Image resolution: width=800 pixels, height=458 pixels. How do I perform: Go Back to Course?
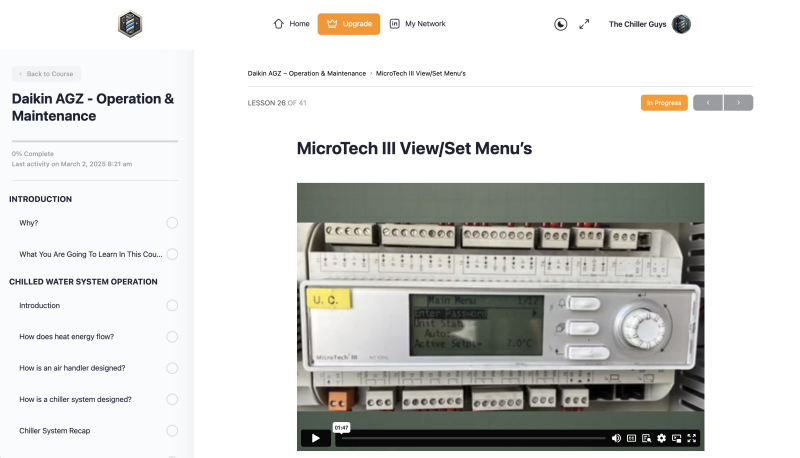[46, 74]
